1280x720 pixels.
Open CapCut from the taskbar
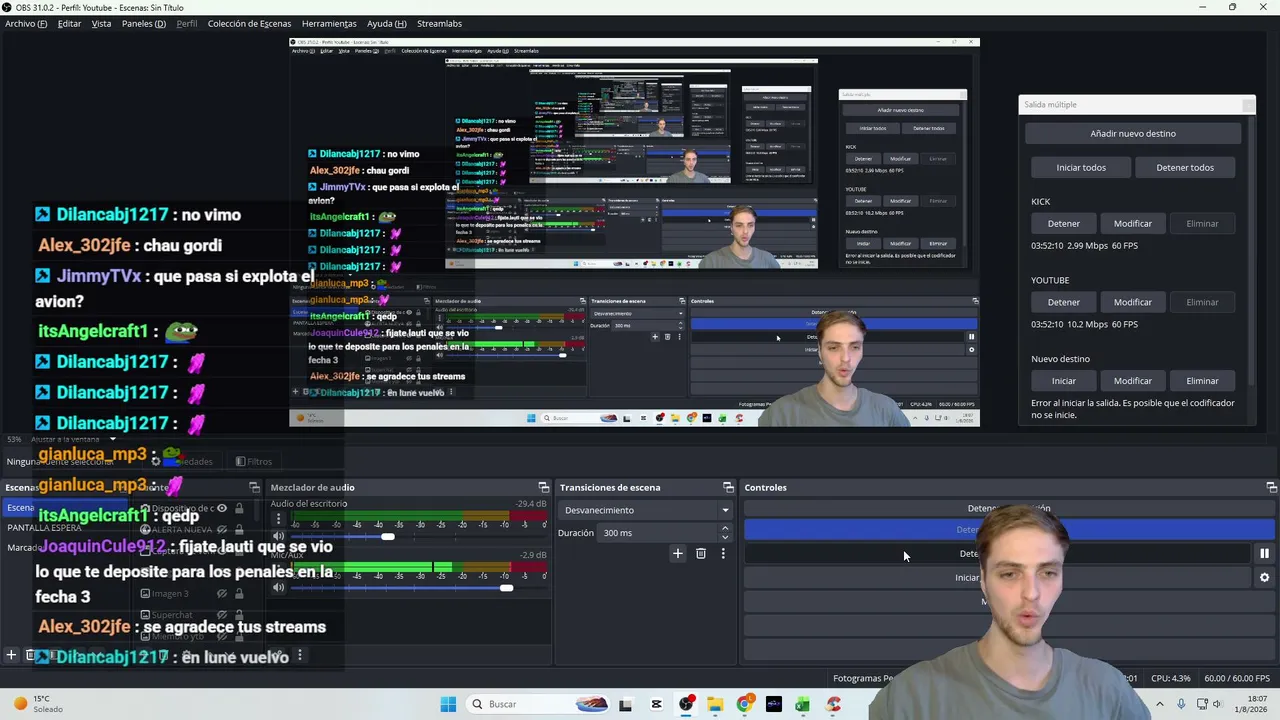tap(656, 704)
